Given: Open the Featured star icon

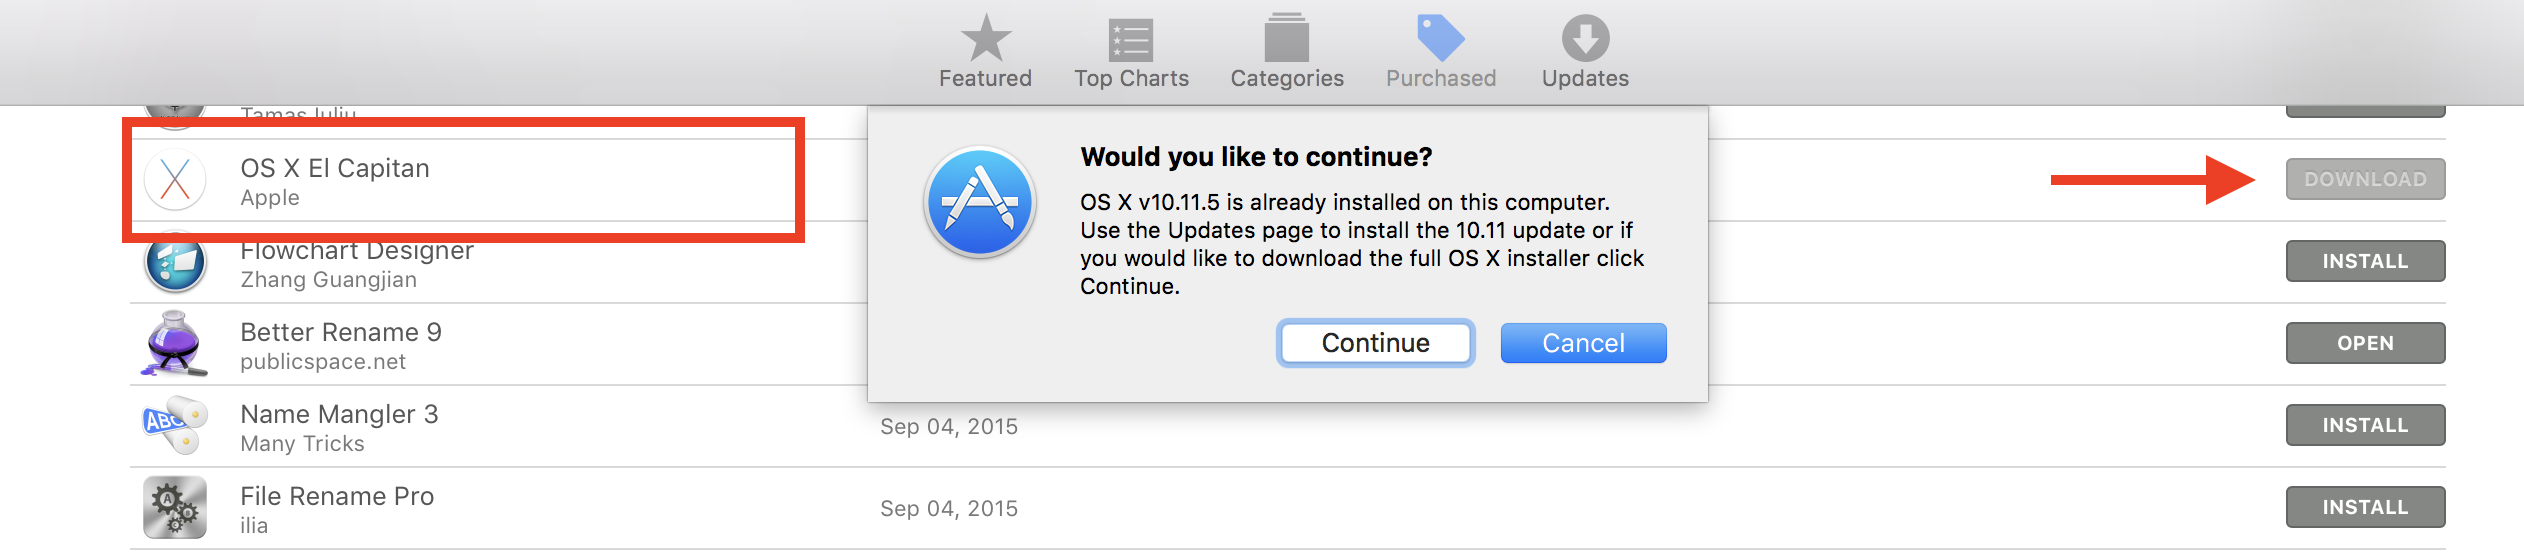Looking at the screenshot, I should 985,38.
